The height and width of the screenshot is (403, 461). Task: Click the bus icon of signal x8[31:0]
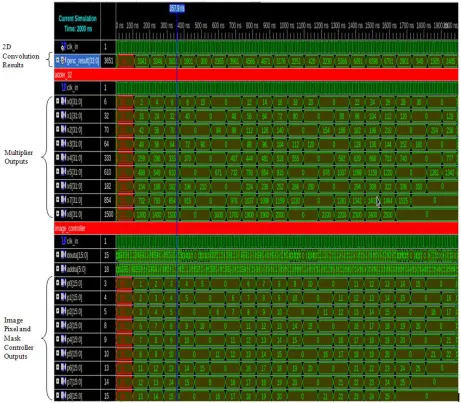point(63,214)
